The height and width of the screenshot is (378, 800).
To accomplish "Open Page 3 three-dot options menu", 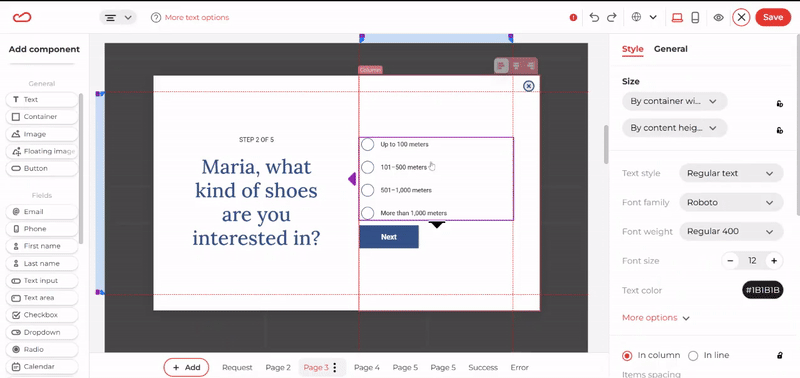I will coord(335,367).
